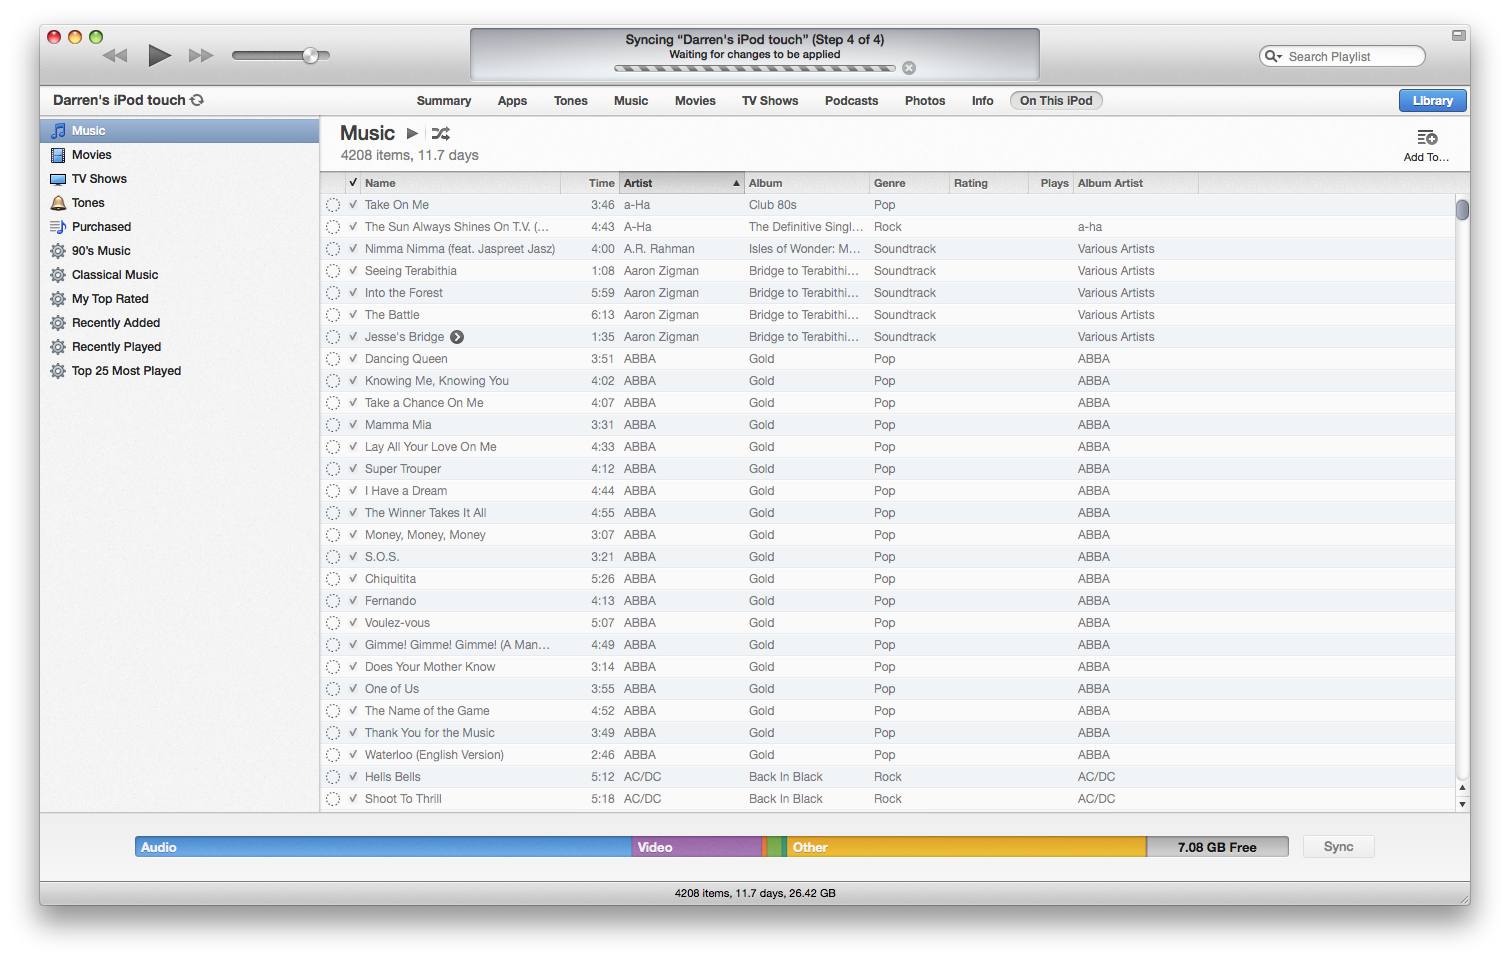Open the Podcasts tab
The width and height of the screenshot is (1510, 960).
[852, 101]
